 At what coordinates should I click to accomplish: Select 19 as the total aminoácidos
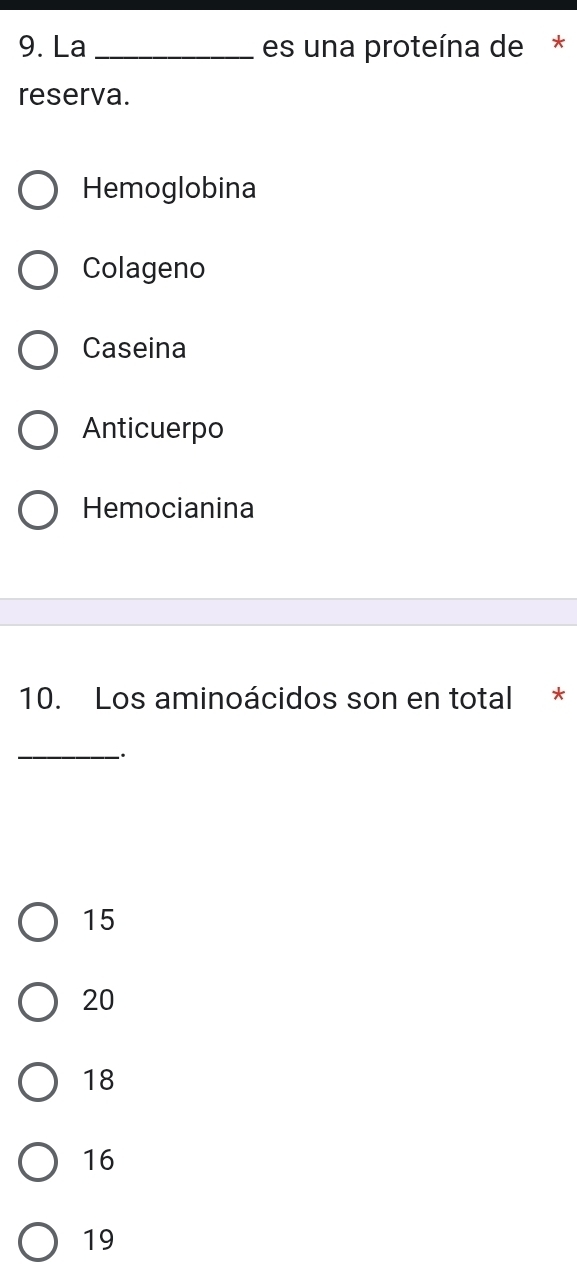pyautogui.click(x=37, y=1242)
